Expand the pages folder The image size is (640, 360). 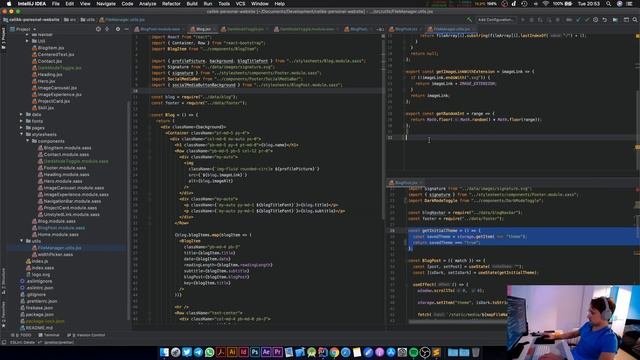[21, 128]
